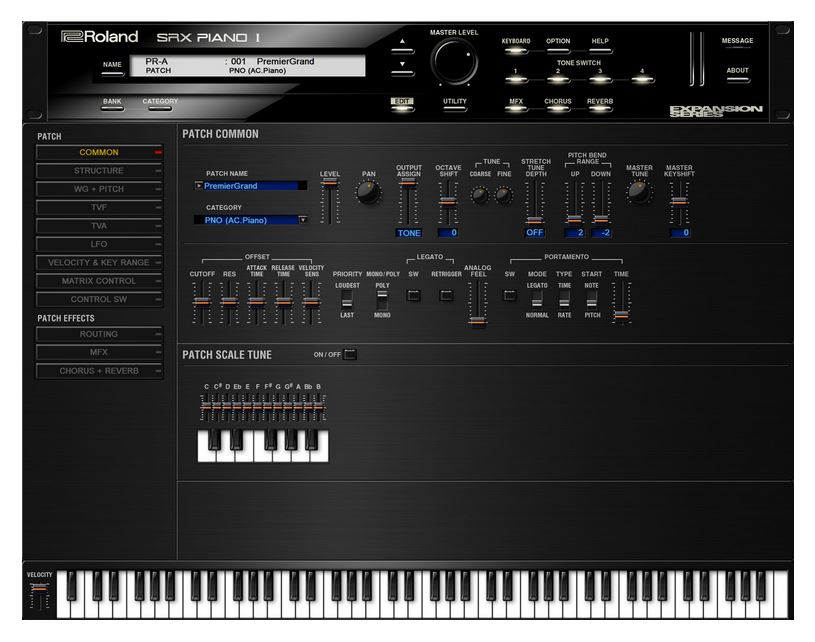Open the Routing effects section
The height and width of the screenshot is (642, 815).
(99, 334)
